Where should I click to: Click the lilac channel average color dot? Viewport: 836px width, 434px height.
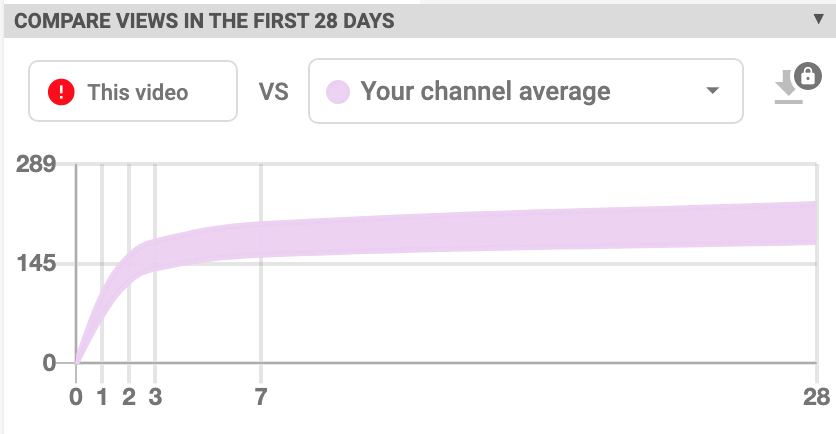[338, 92]
